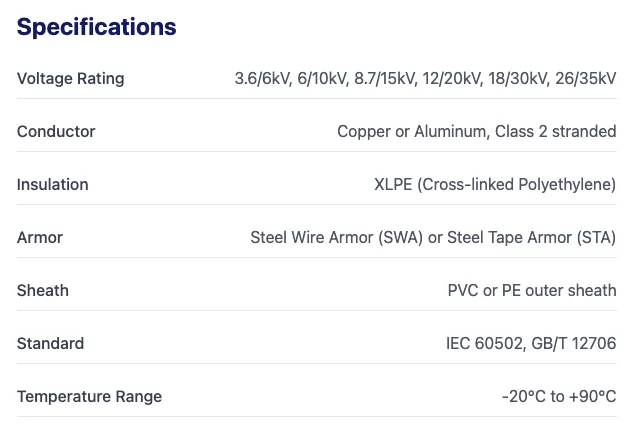This screenshot has width=642, height=425.
Task: Select the Copper or Aluminum conductor text
Action: click(405, 132)
